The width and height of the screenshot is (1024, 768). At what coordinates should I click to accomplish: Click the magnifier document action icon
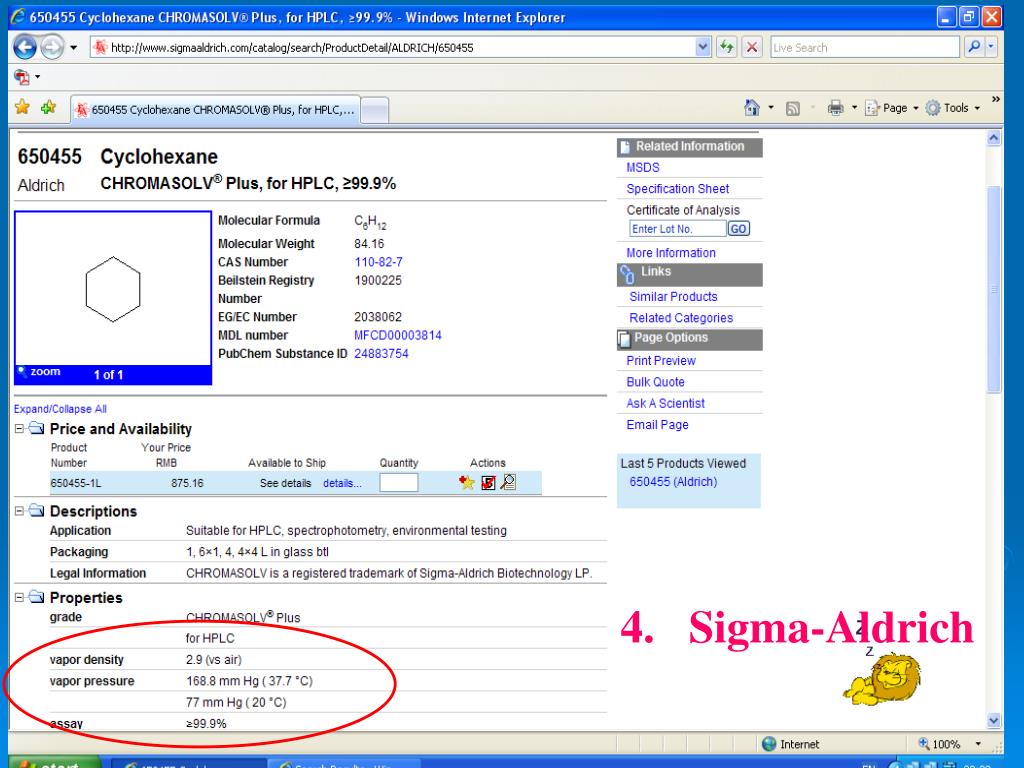pos(508,483)
